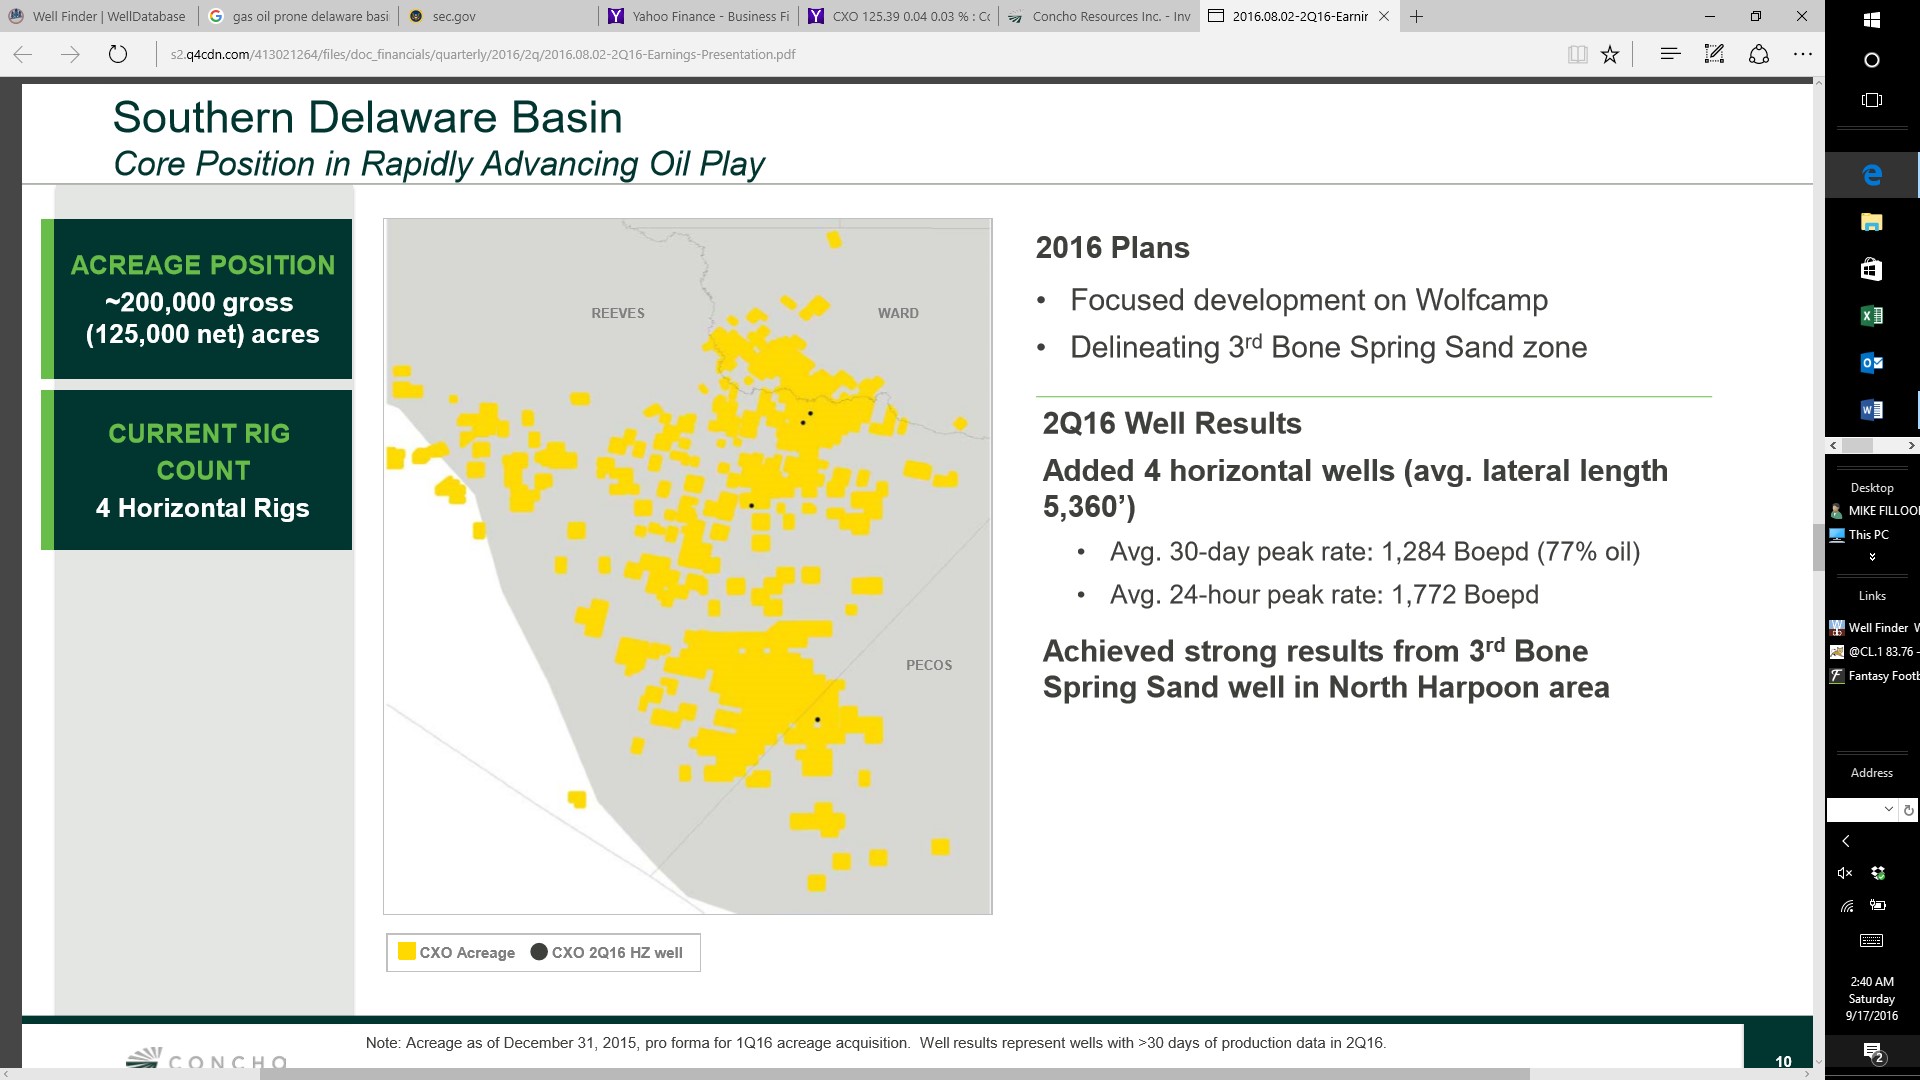
Task: Click the "4 Horizontal Rigs" text
Action: pos(203,508)
